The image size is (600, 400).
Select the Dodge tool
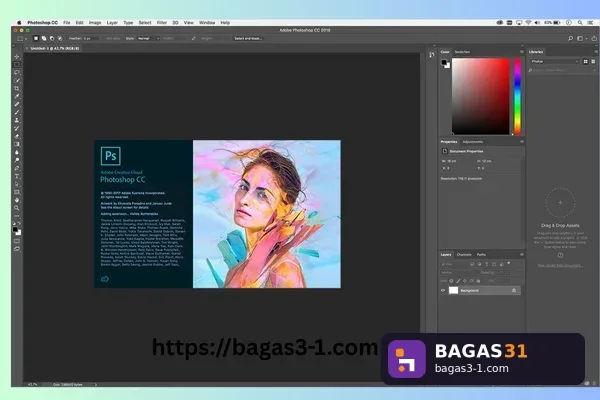pyautogui.click(x=16, y=160)
